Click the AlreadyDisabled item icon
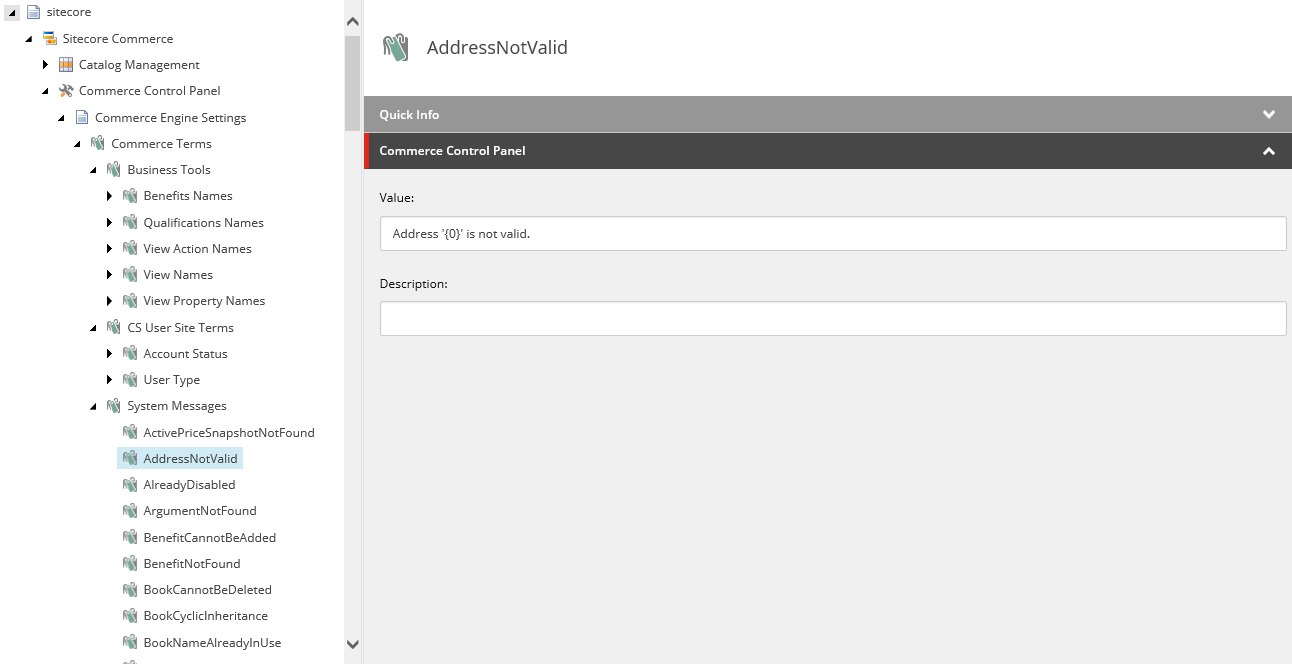Screen dimensions: 1292x664 point(130,484)
